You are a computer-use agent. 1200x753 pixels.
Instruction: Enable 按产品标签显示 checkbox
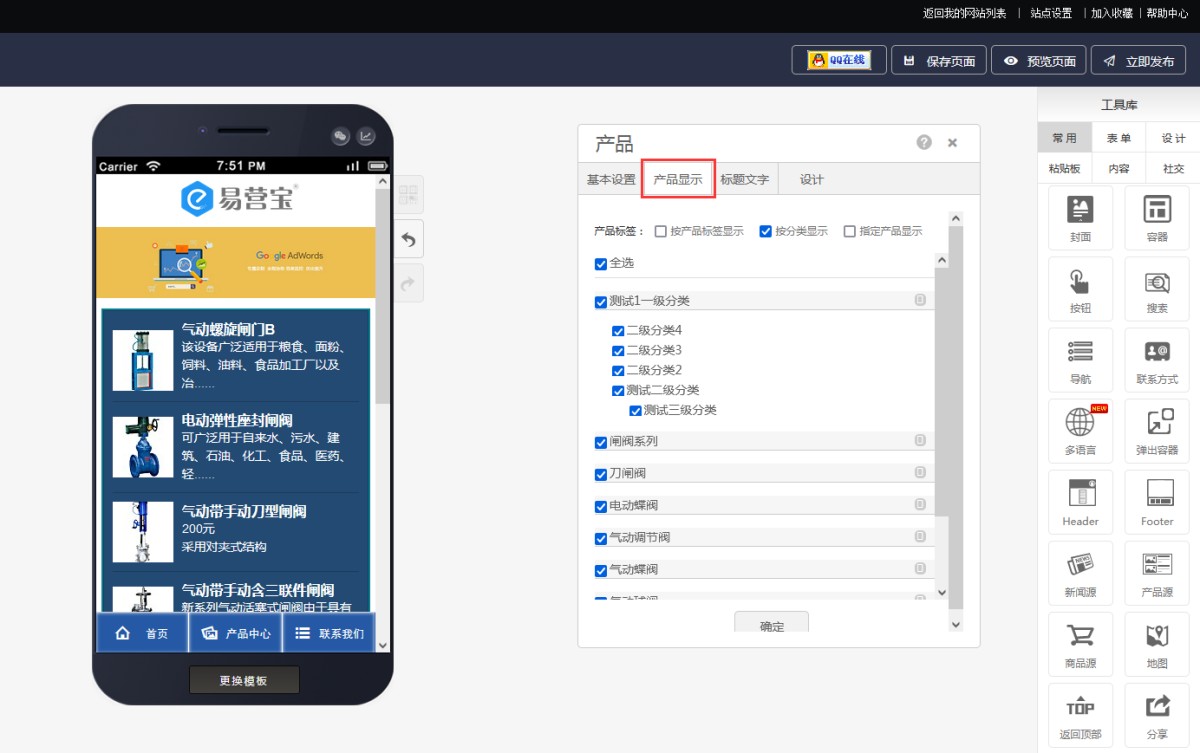coord(660,231)
